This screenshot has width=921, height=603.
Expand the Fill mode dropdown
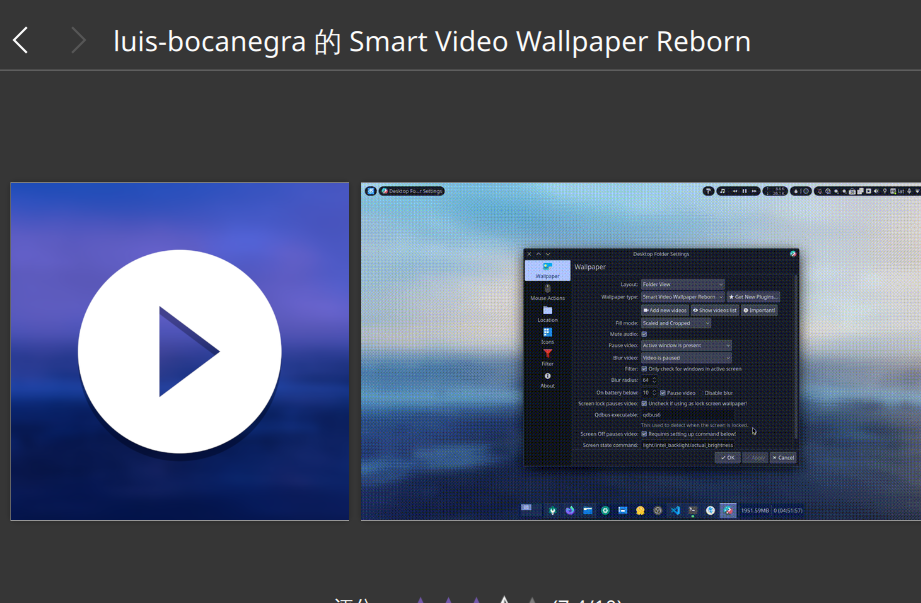tap(676, 323)
